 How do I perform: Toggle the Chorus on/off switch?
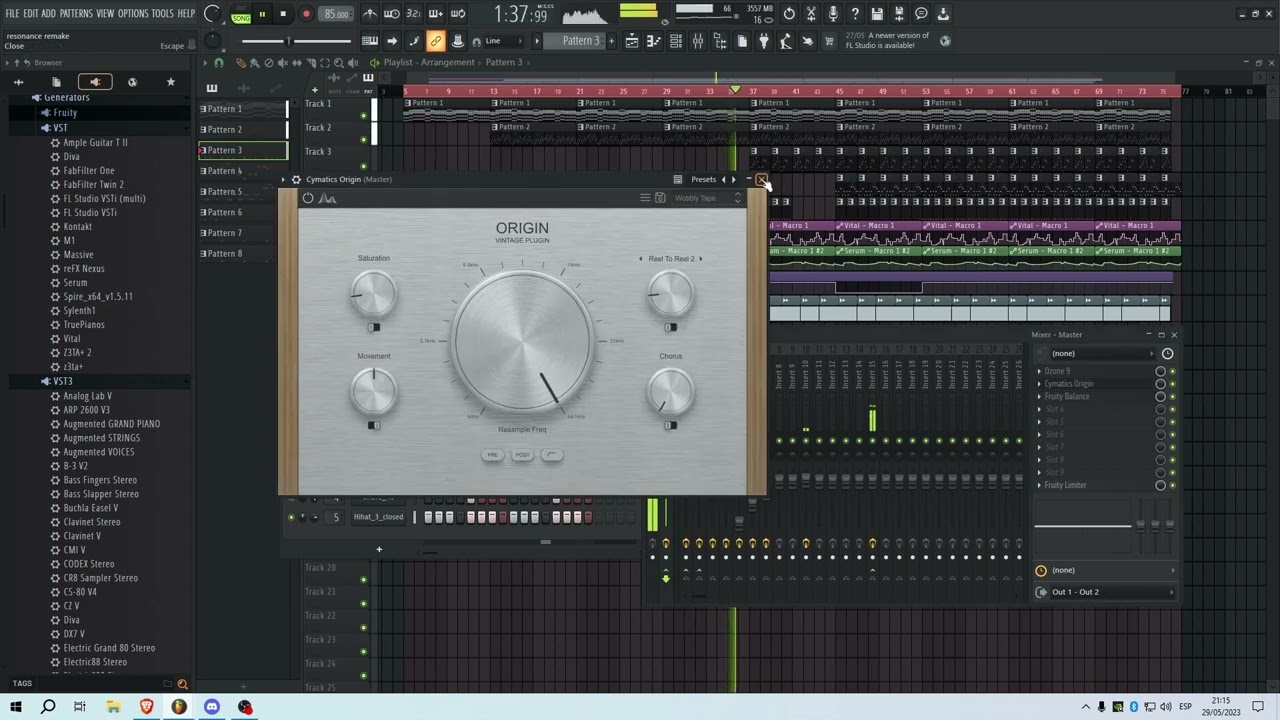pyautogui.click(x=670, y=425)
